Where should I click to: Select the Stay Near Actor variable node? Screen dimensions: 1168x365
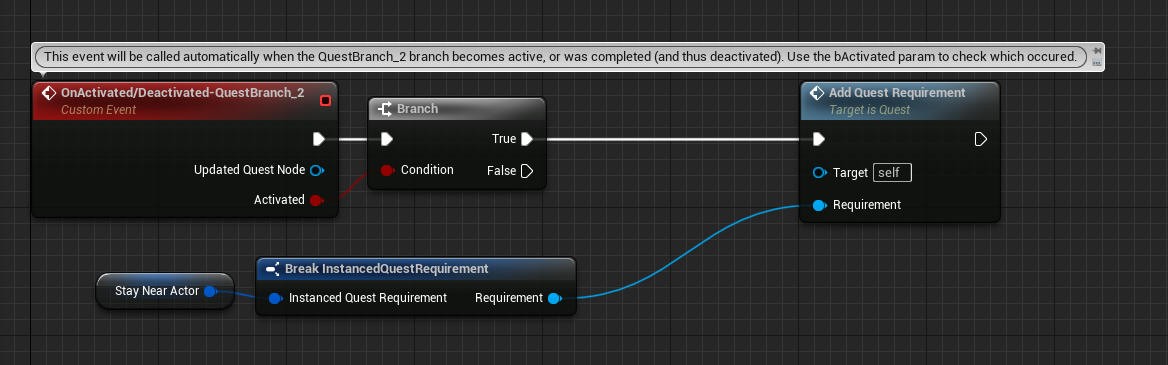tap(165, 291)
